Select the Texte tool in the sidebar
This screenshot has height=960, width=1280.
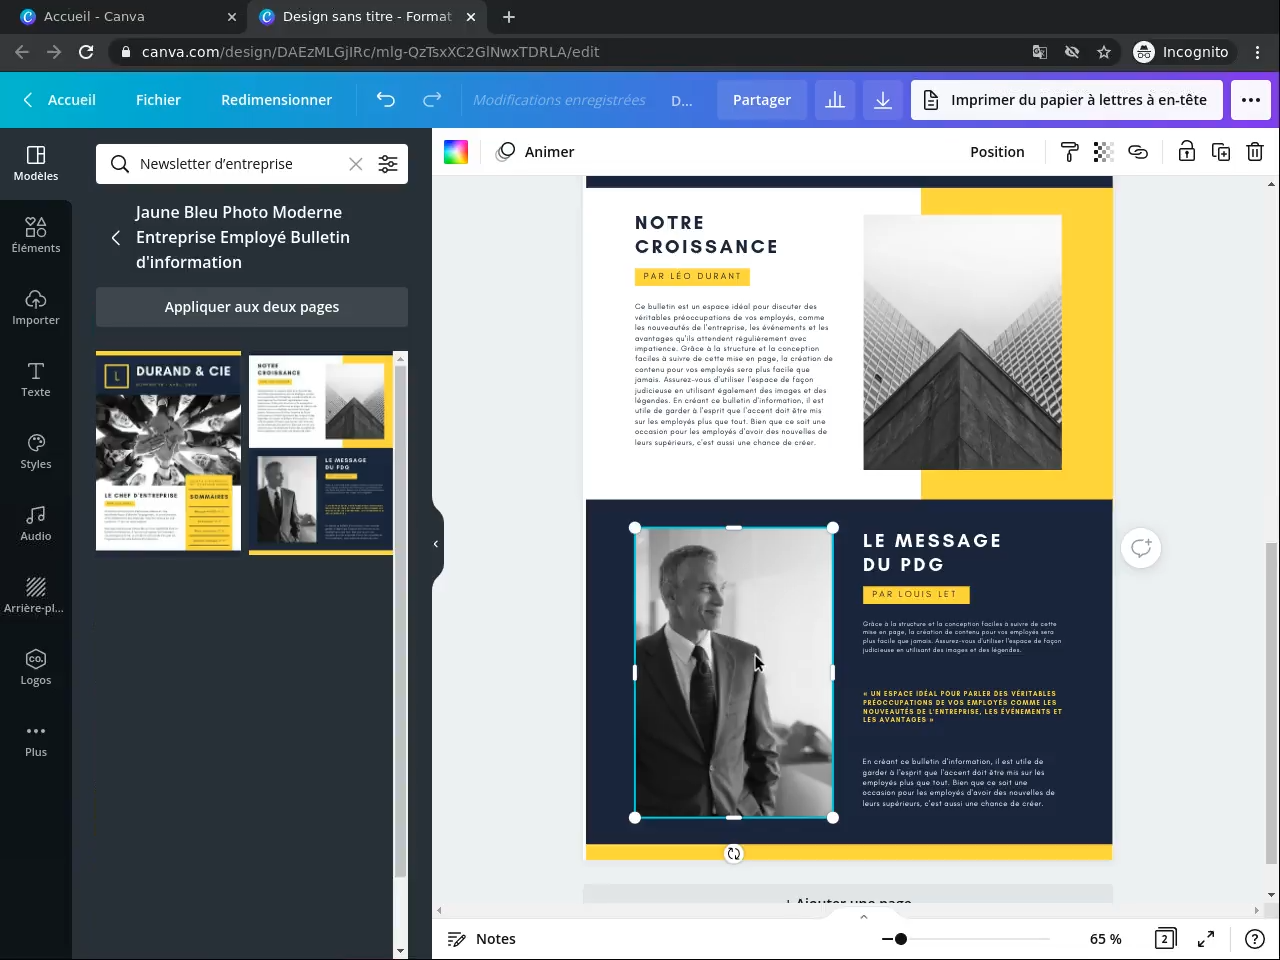(36, 379)
